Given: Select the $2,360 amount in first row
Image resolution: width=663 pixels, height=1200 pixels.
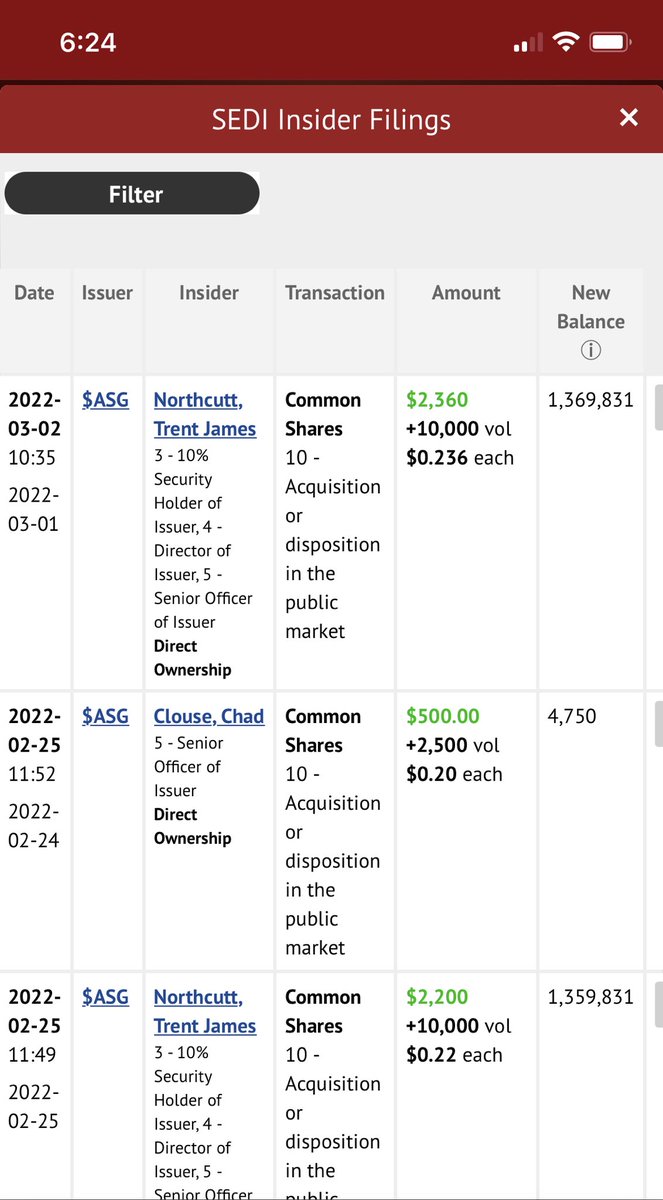Looking at the screenshot, I should (437, 400).
